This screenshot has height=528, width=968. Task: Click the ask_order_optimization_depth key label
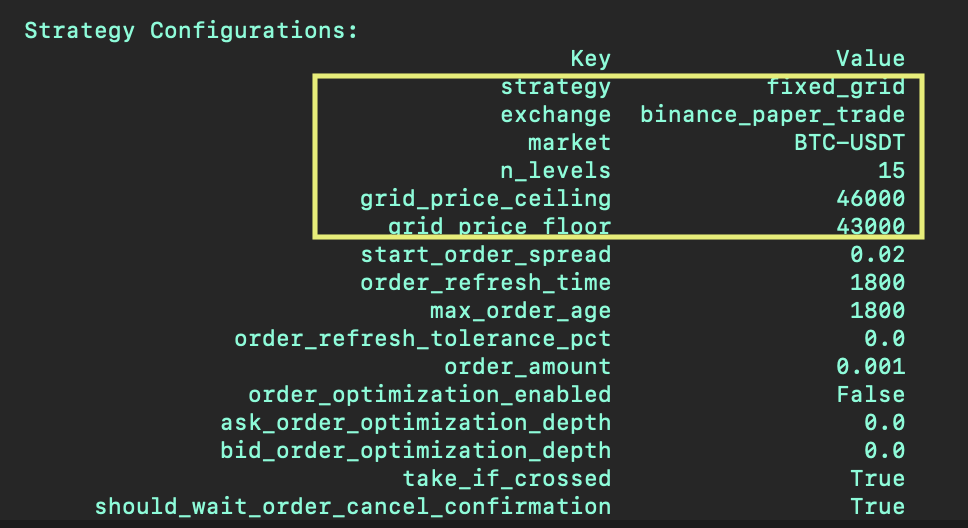415,423
